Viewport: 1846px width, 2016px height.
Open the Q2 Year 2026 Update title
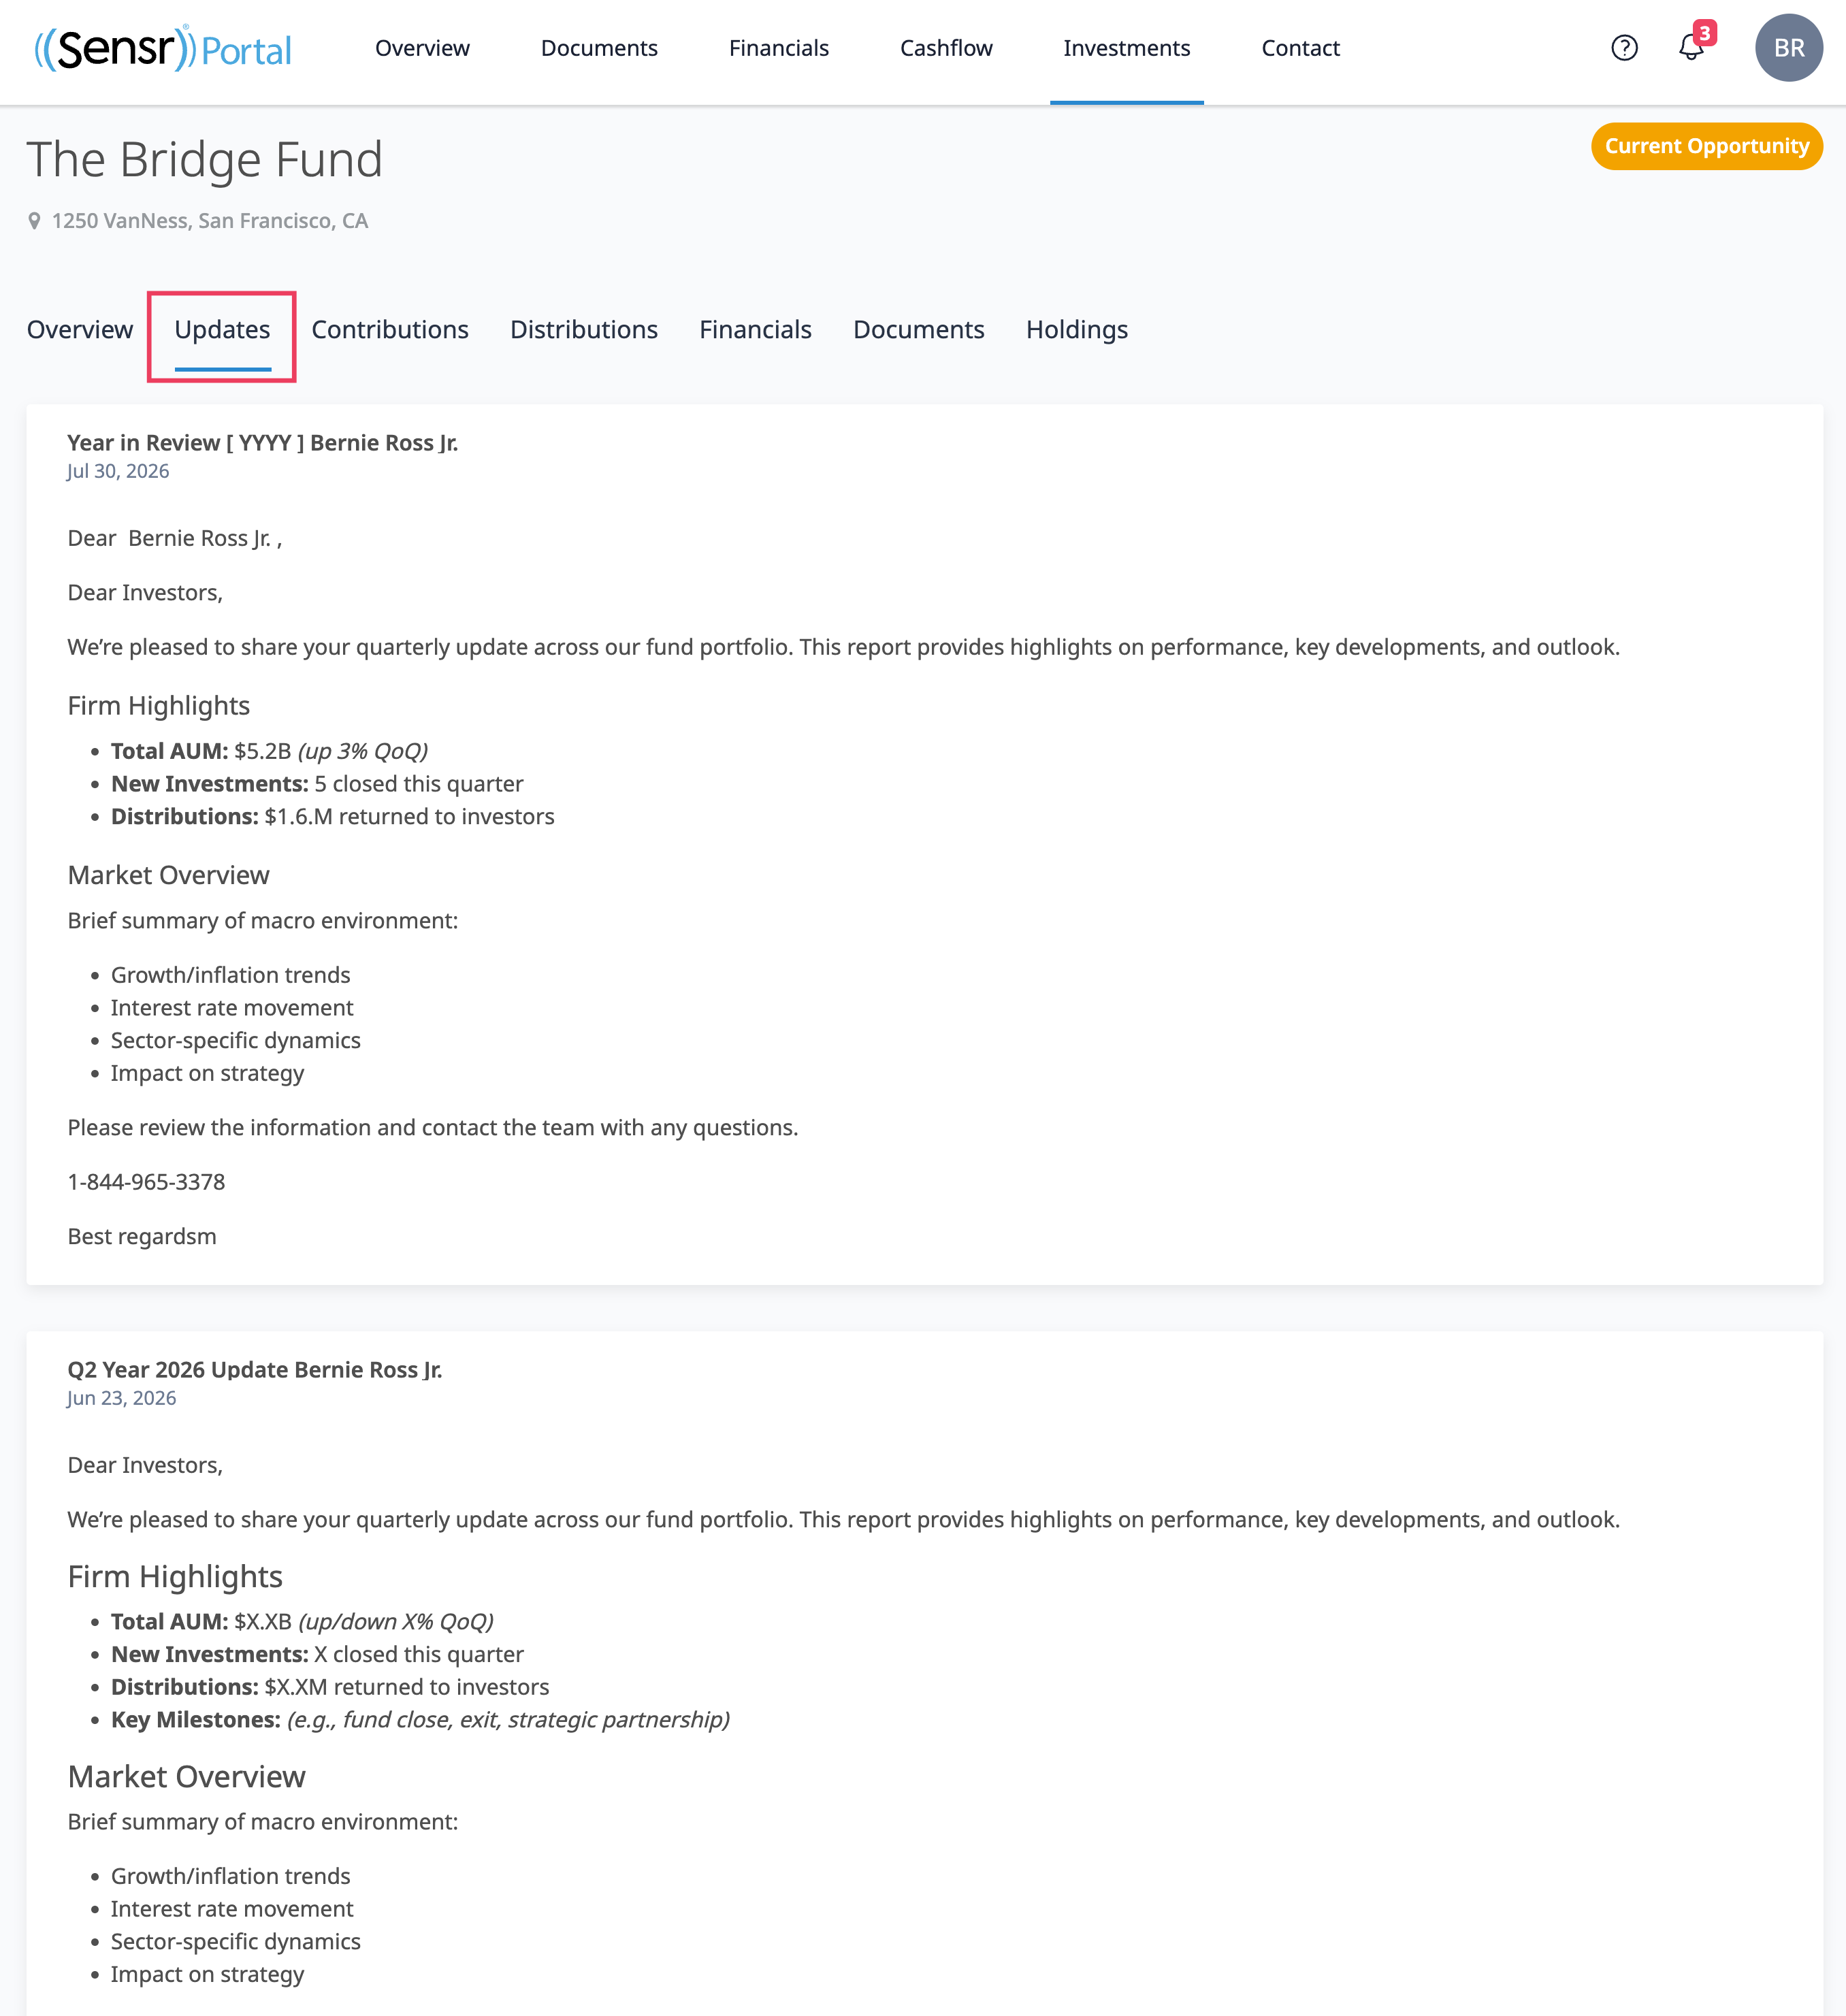[x=254, y=1370]
